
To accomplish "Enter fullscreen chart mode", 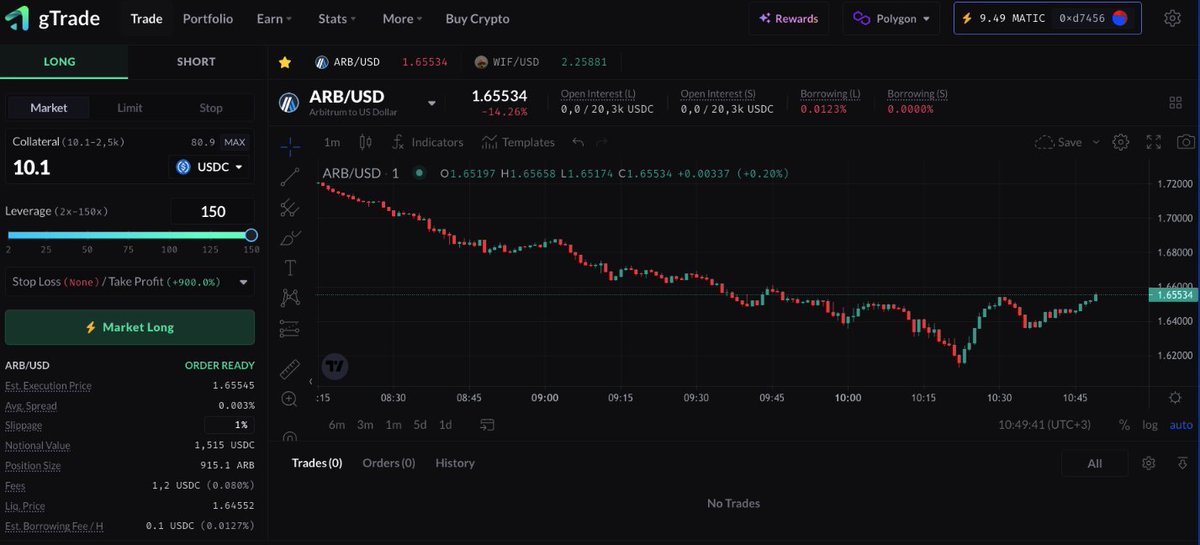I will click(1153, 142).
